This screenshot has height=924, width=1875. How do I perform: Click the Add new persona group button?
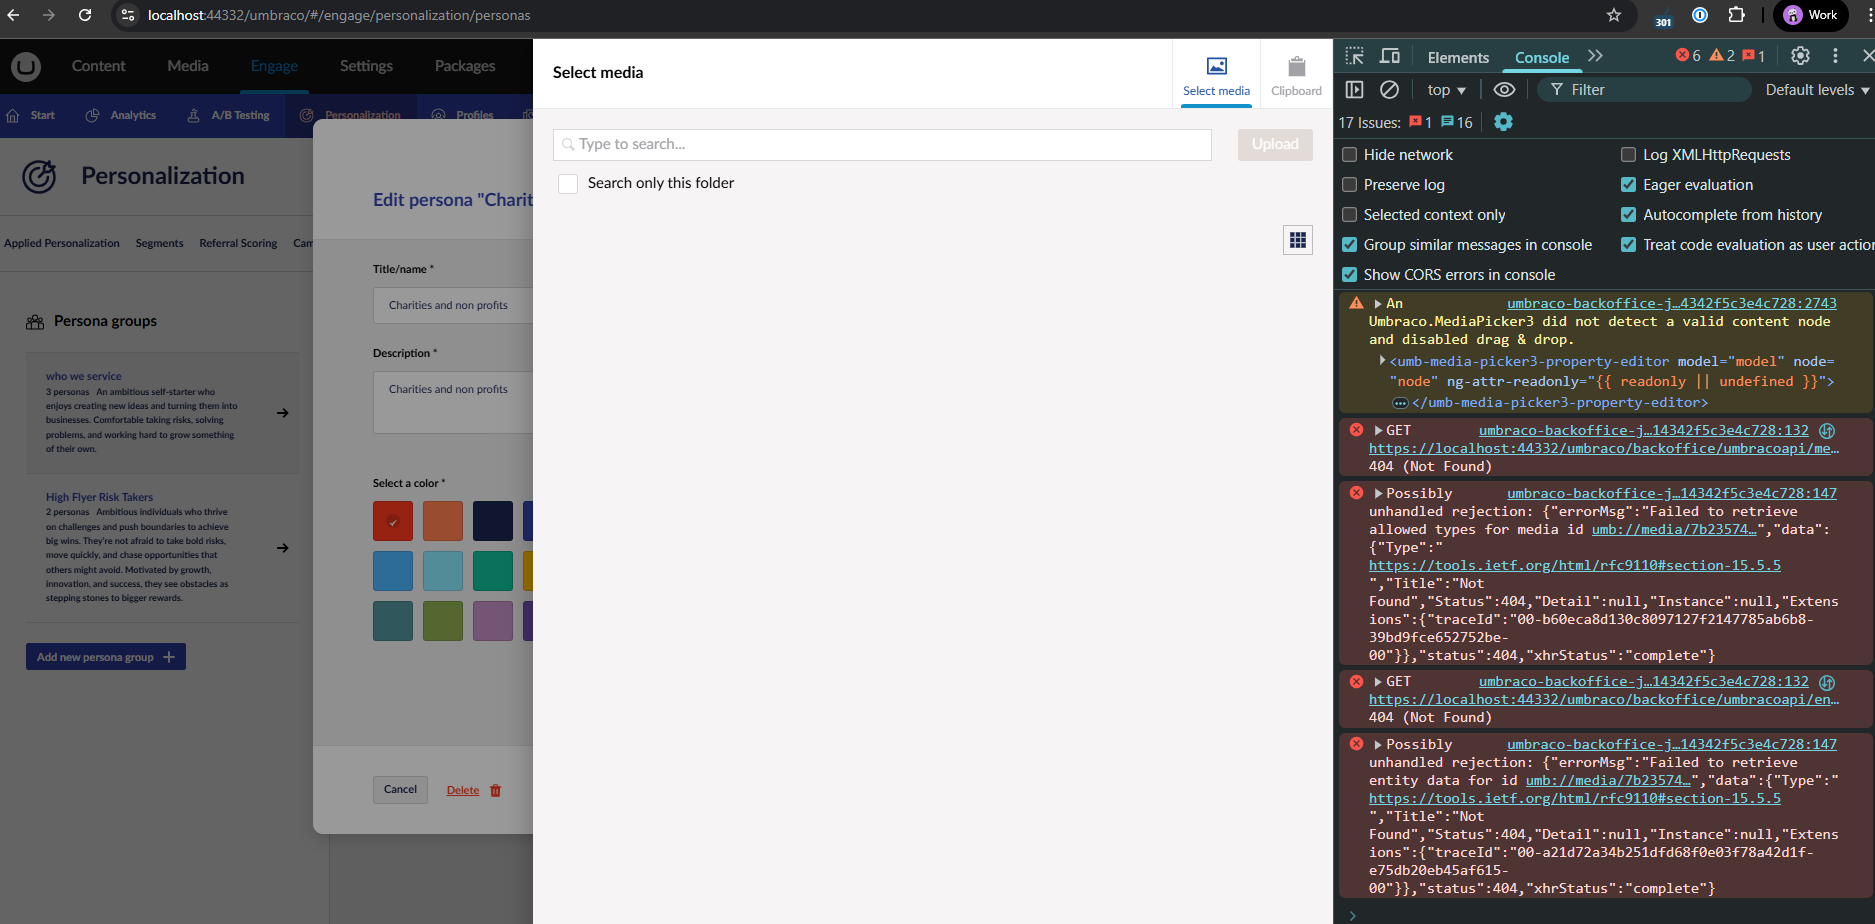click(x=106, y=657)
